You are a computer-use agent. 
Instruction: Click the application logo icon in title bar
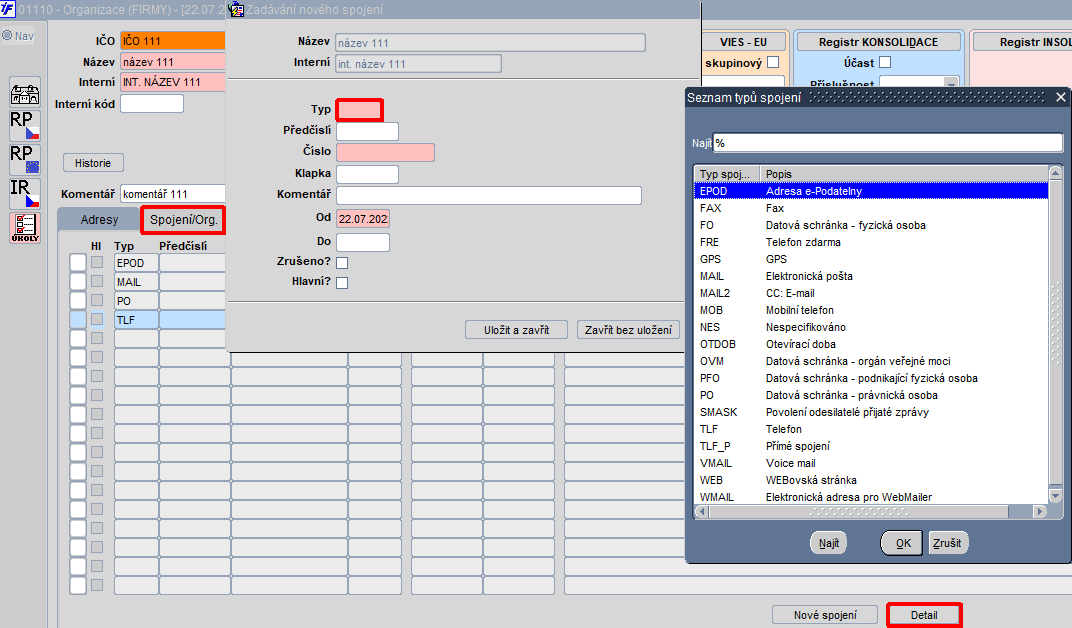[x=8, y=9]
